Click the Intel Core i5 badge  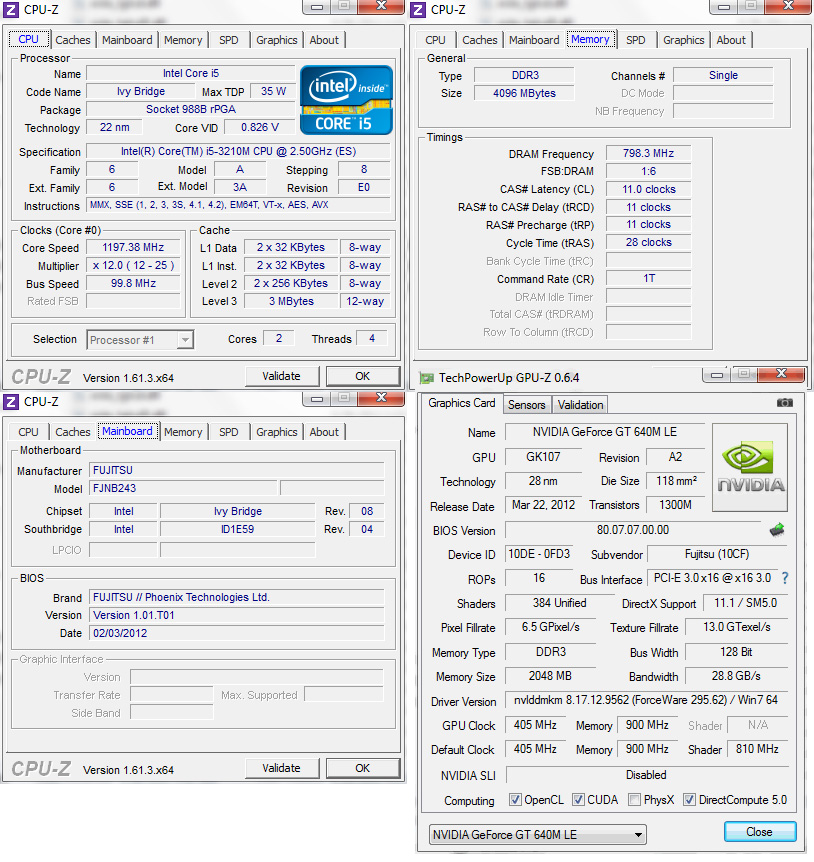point(345,99)
